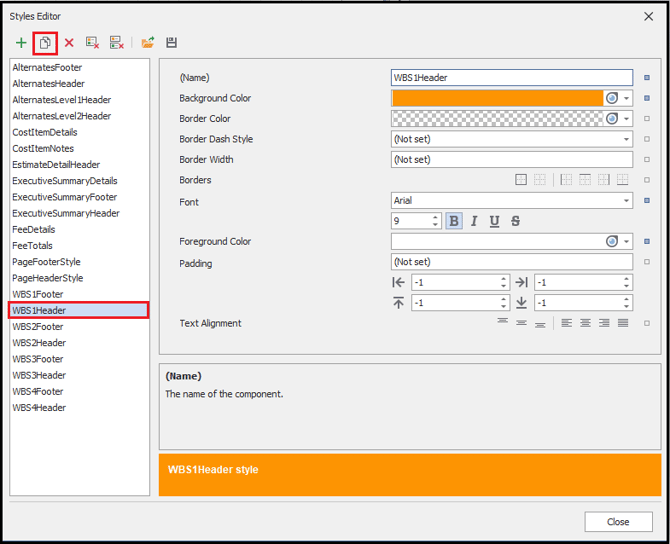Toggle Strikethrough font style

pos(515,221)
